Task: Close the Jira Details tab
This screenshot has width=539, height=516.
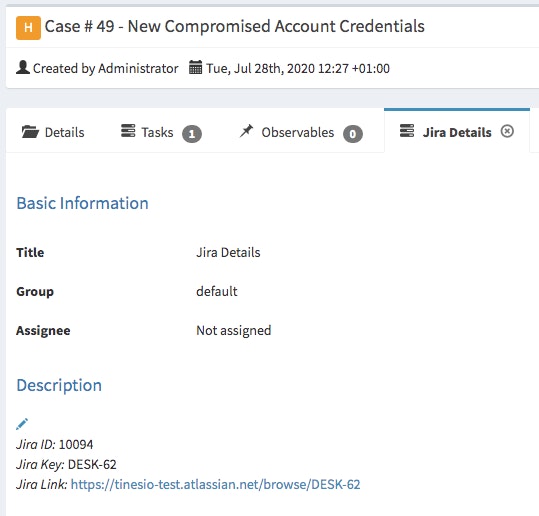Action: (507, 131)
